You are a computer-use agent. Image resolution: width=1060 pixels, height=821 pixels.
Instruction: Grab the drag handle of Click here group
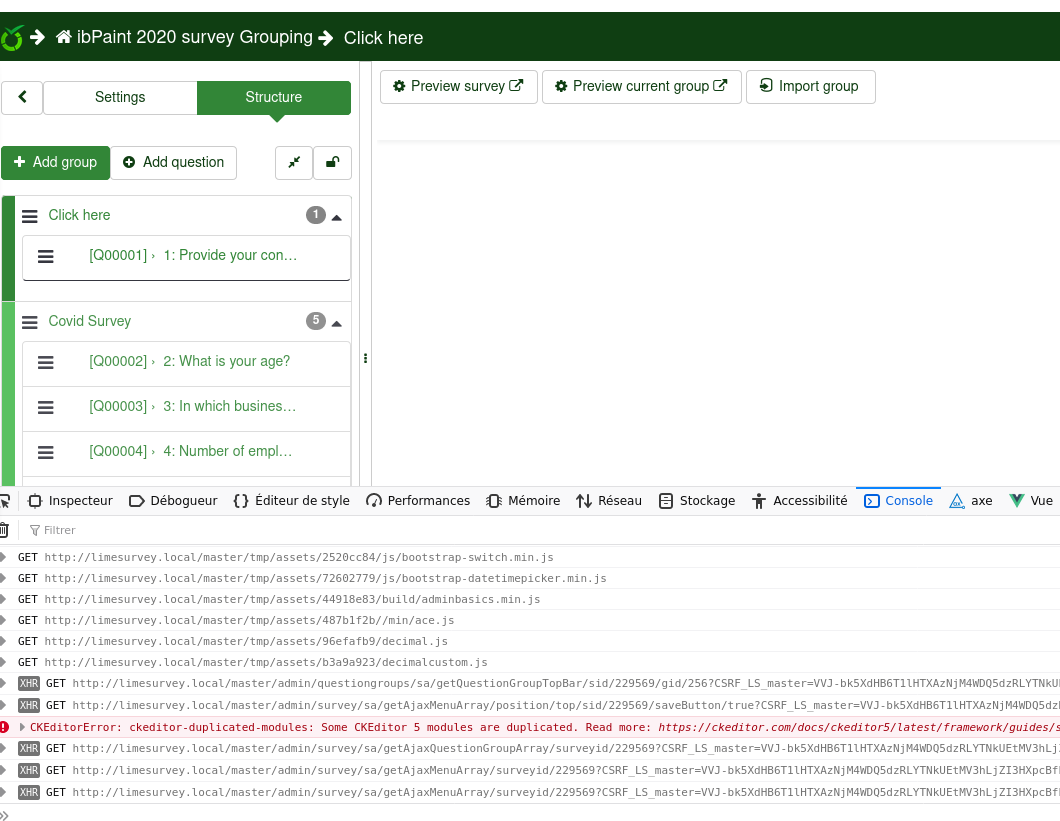click(x=30, y=216)
